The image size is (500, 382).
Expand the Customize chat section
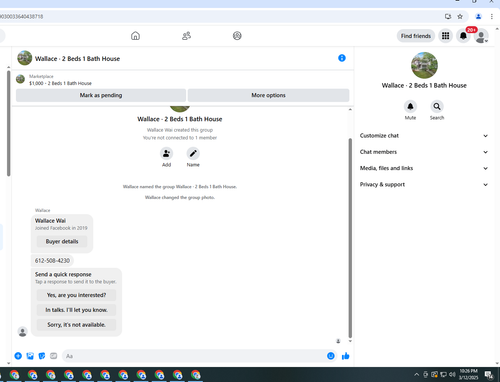click(424, 136)
